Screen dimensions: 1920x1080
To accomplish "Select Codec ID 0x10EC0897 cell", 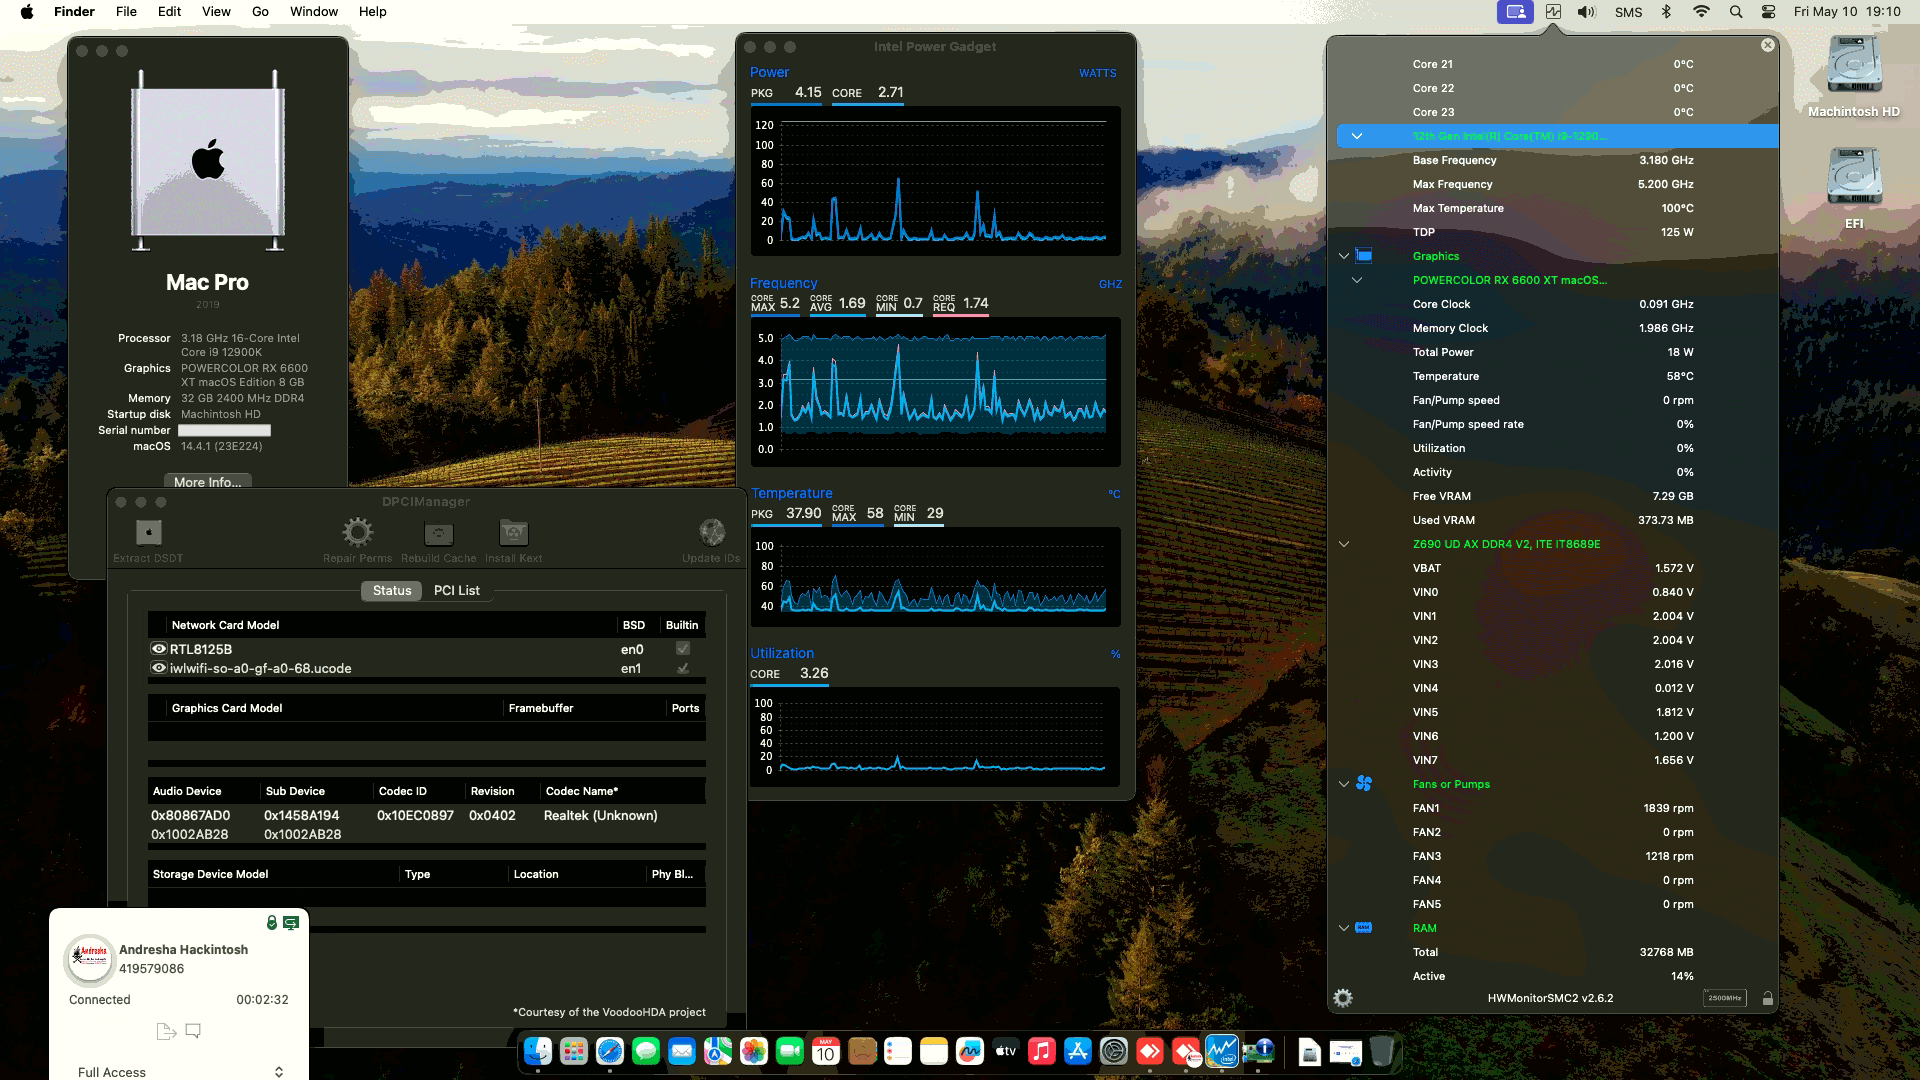I will click(415, 815).
